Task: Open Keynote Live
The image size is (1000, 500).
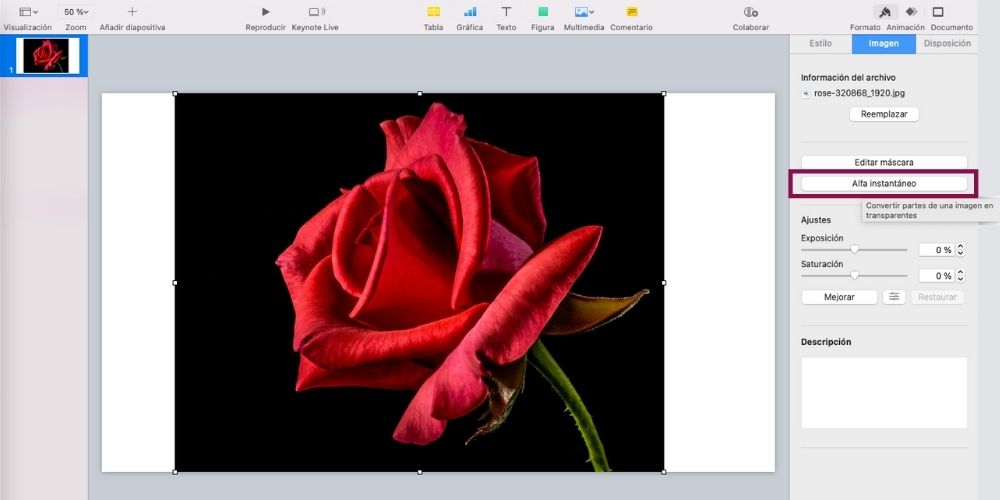Action: (316, 12)
